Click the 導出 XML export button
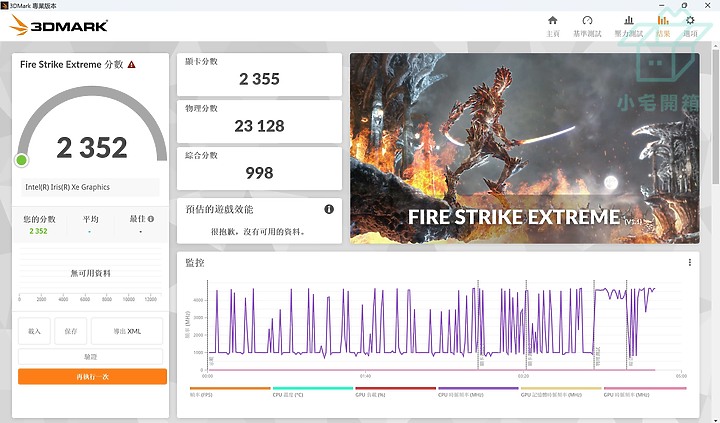 [127, 331]
